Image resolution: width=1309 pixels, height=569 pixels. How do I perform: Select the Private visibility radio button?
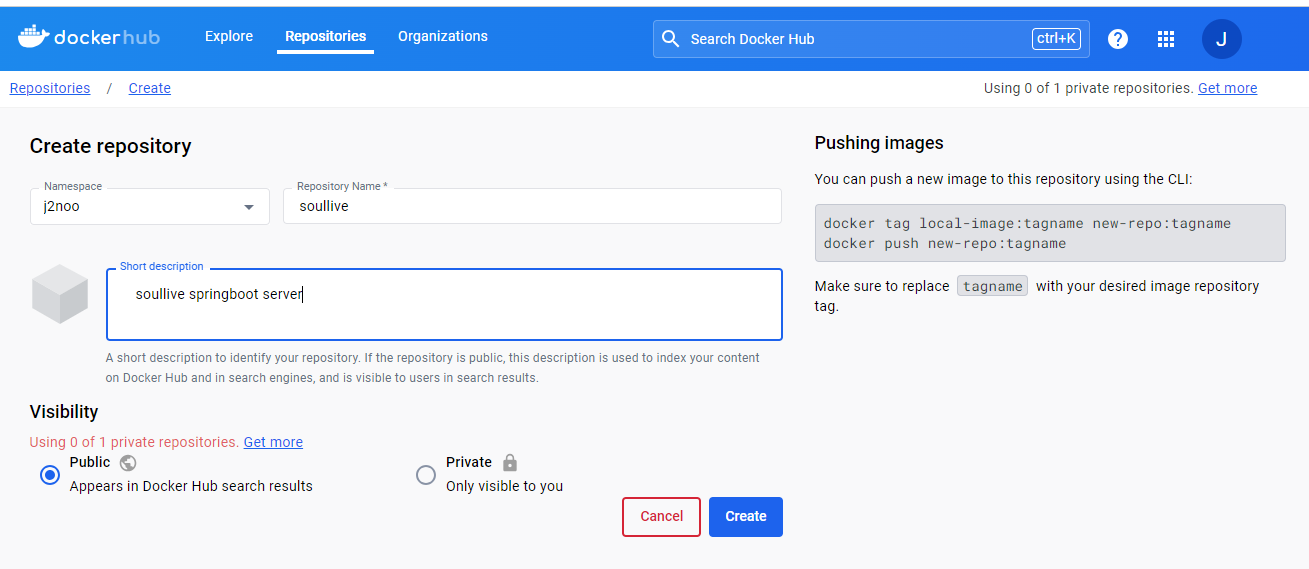click(x=426, y=475)
